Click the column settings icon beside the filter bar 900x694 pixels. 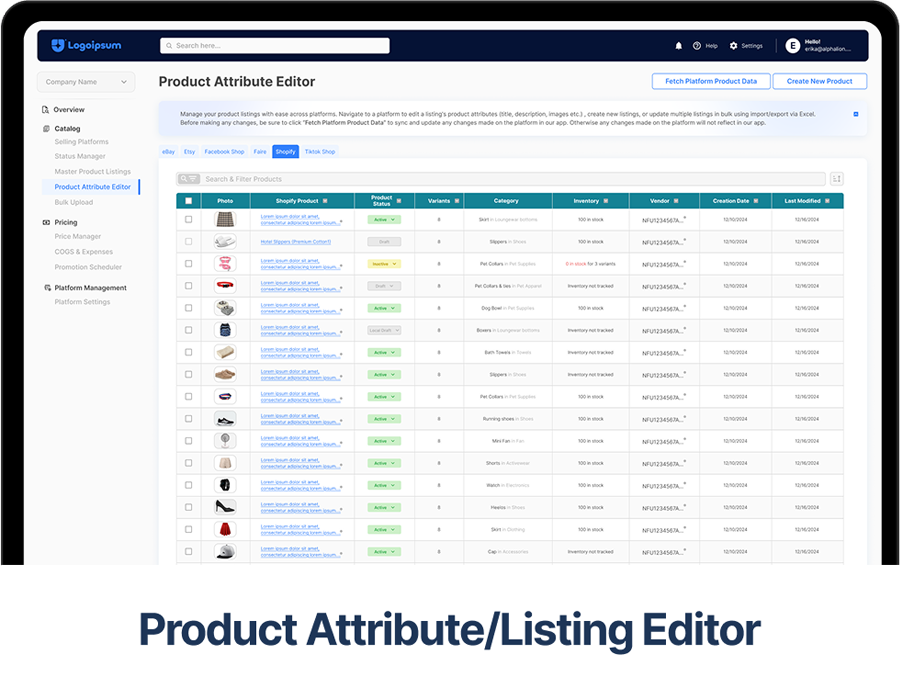click(836, 179)
